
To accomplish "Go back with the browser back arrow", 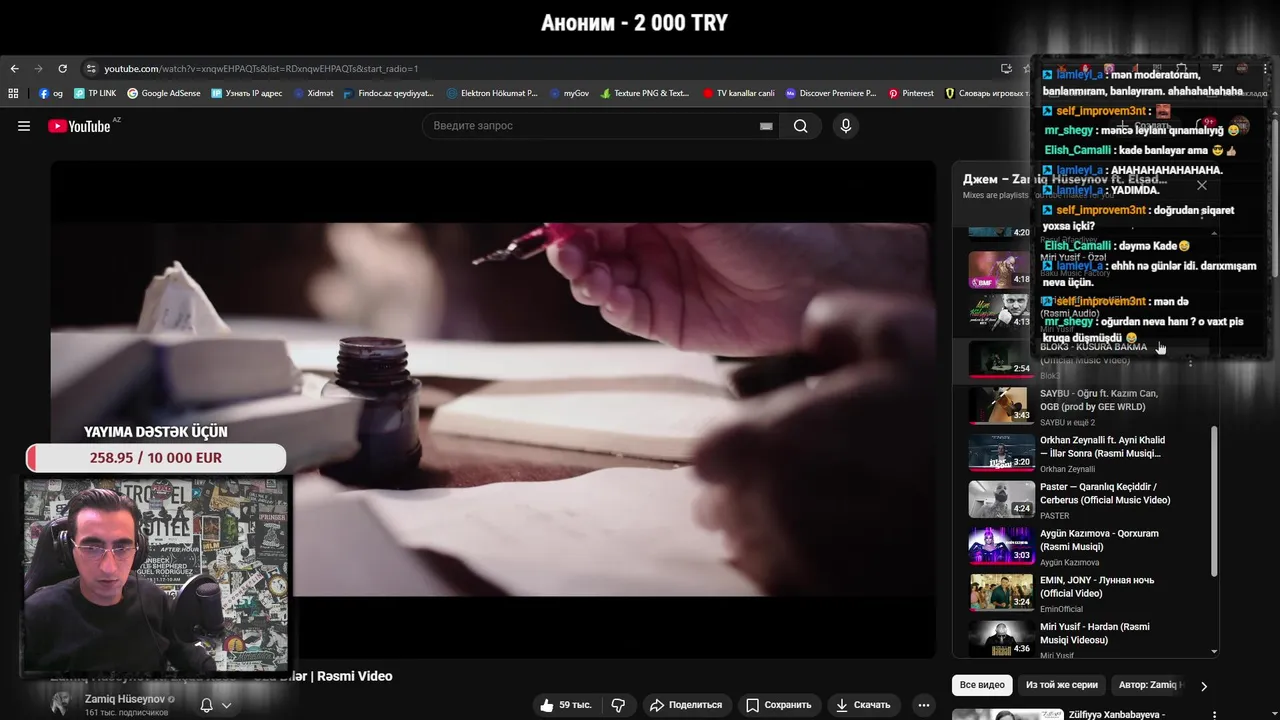I will click(14, 69).
